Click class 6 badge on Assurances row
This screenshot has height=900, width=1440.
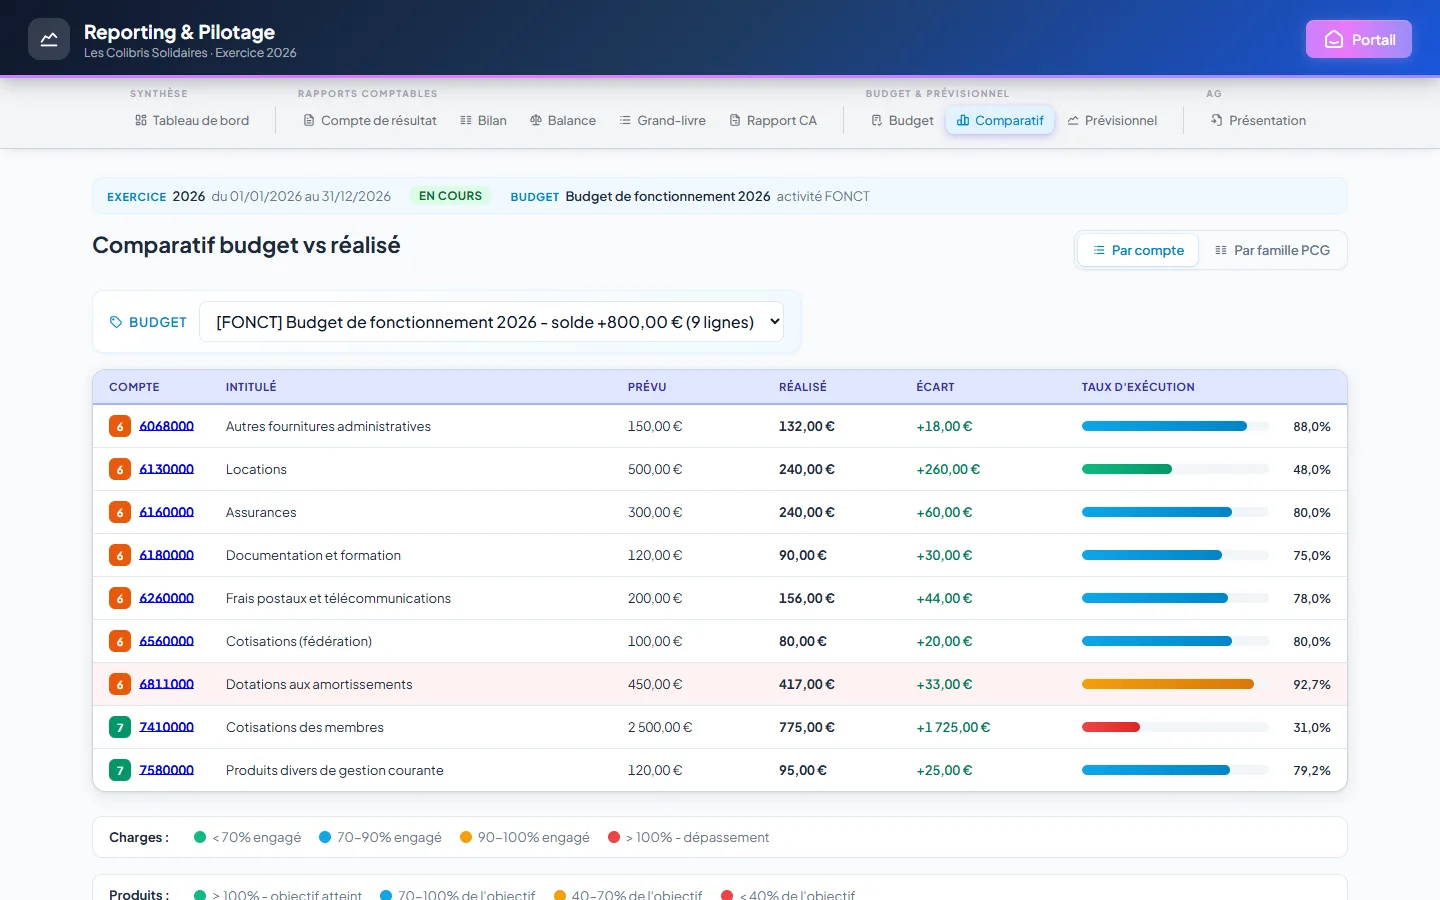tap(120, 512)
